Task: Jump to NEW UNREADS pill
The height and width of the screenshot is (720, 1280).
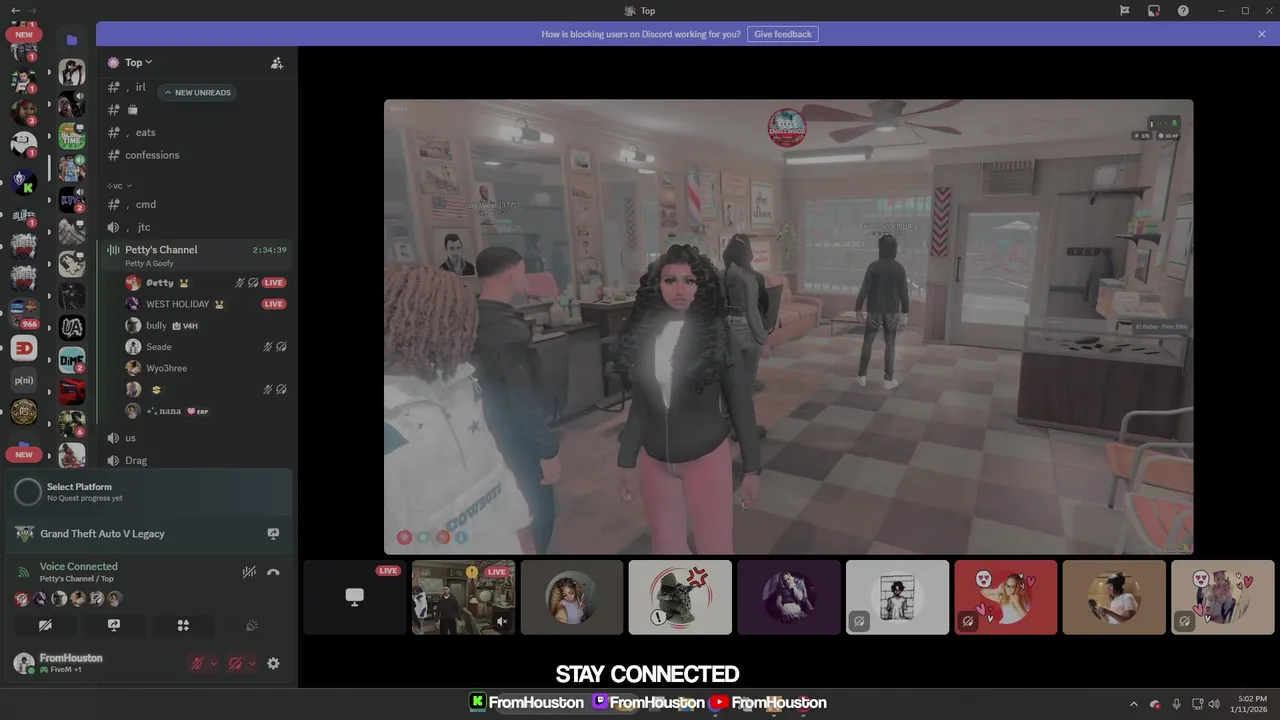Action: 197,92
